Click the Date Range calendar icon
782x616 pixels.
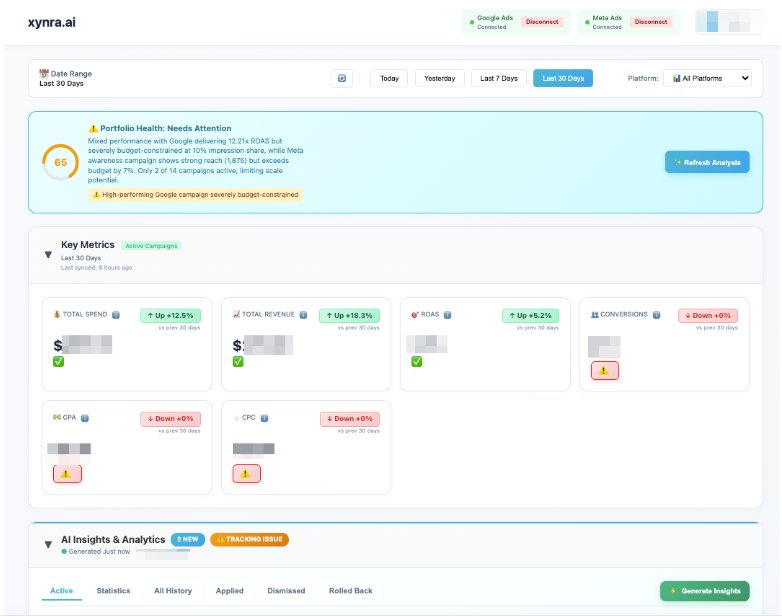click(x=44, y=73)
